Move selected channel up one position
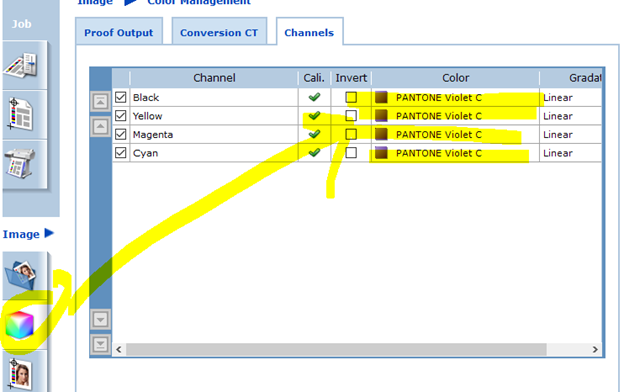 (x=100, y=127)
